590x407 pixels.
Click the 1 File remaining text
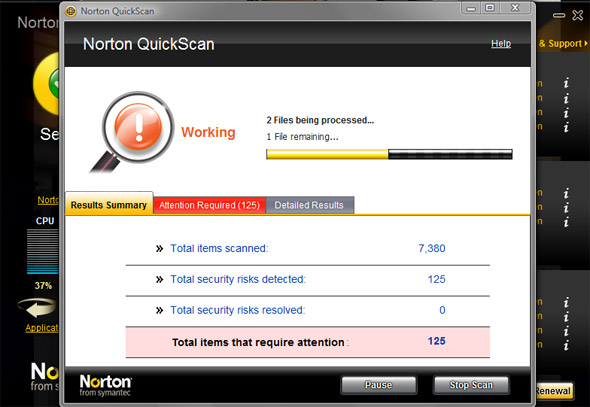point(303,137)
